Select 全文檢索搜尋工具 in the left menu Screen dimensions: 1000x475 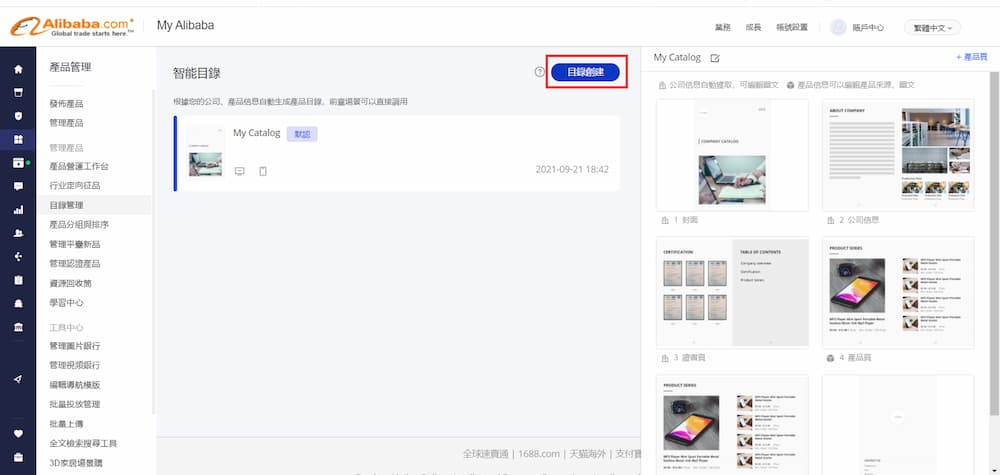(83, 443)
